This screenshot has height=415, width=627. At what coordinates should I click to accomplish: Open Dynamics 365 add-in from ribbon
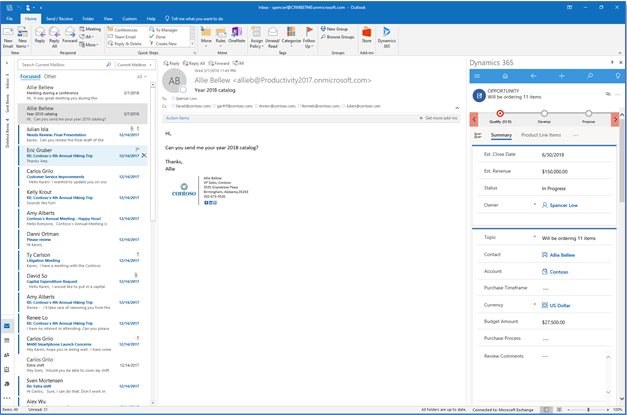[387, 36]
